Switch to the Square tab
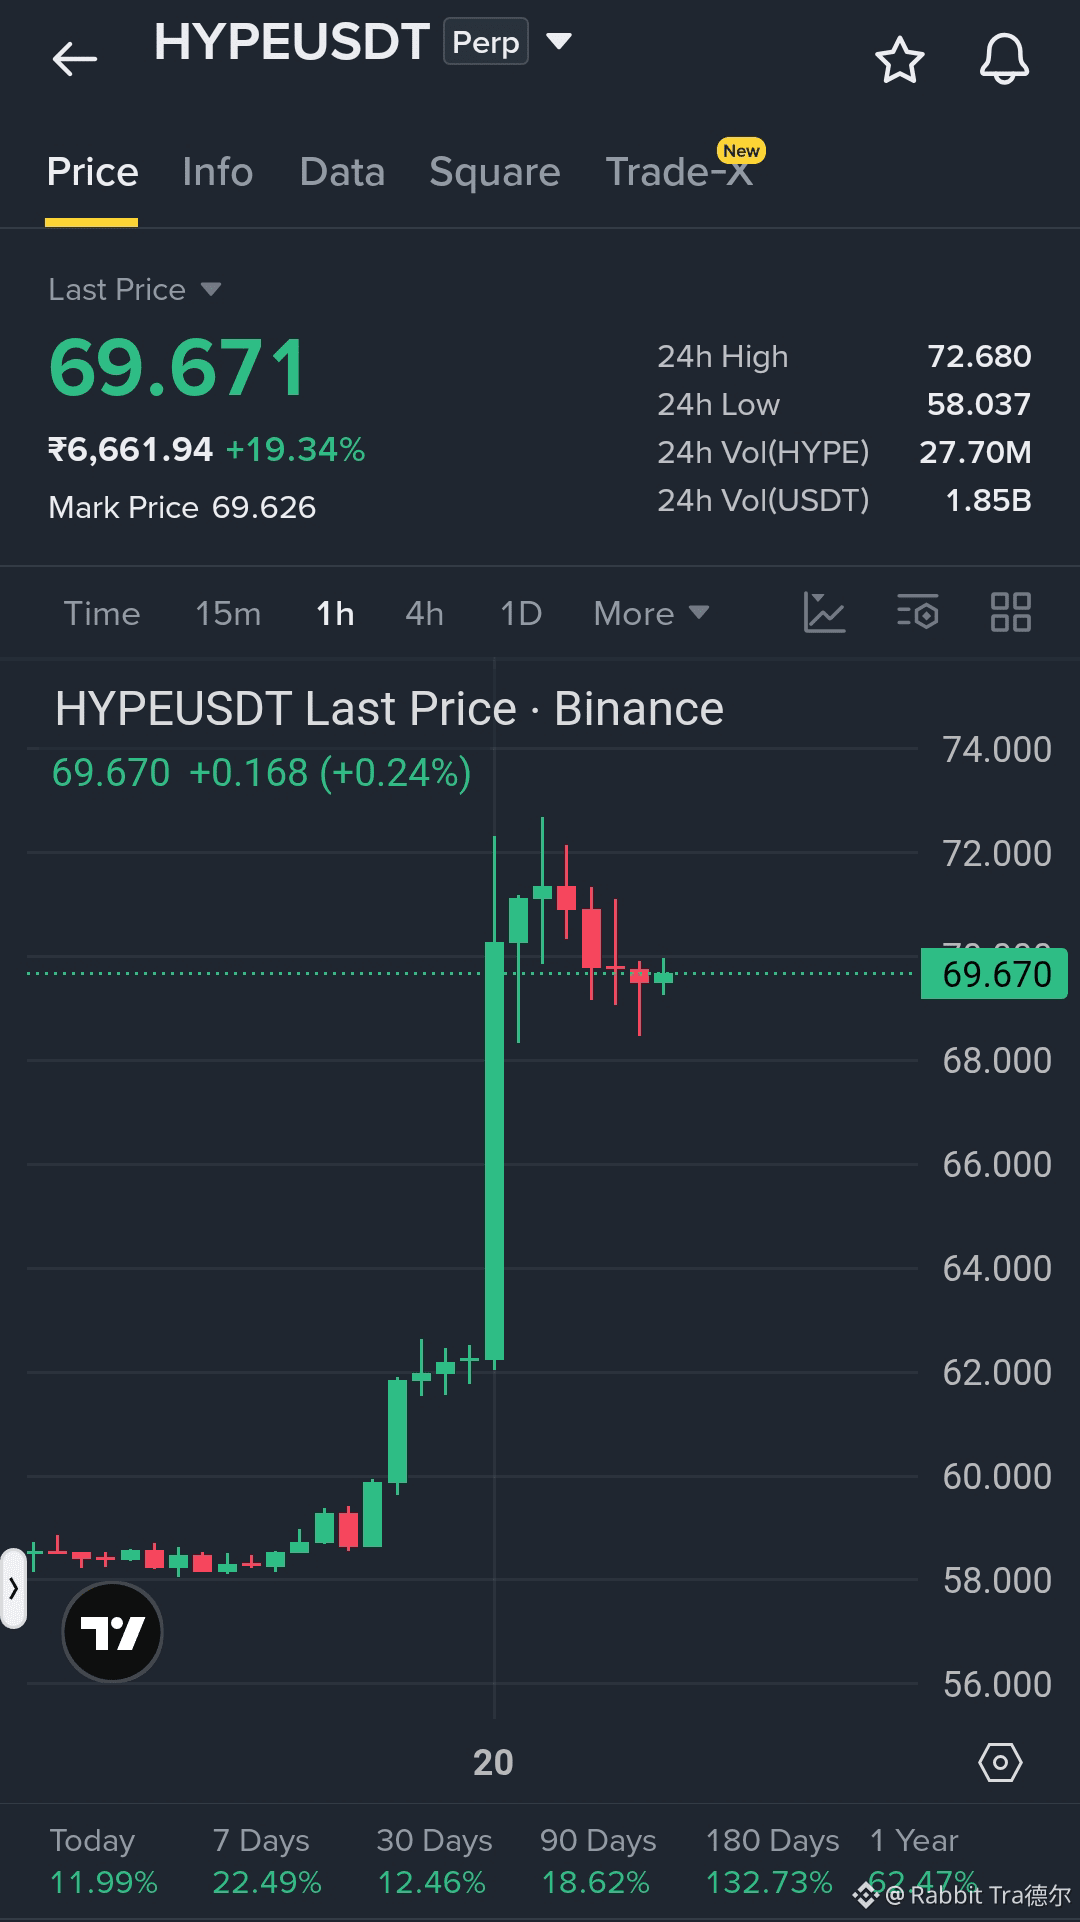Viewport: 1080px width, 1922px height. tap(495, 172)
